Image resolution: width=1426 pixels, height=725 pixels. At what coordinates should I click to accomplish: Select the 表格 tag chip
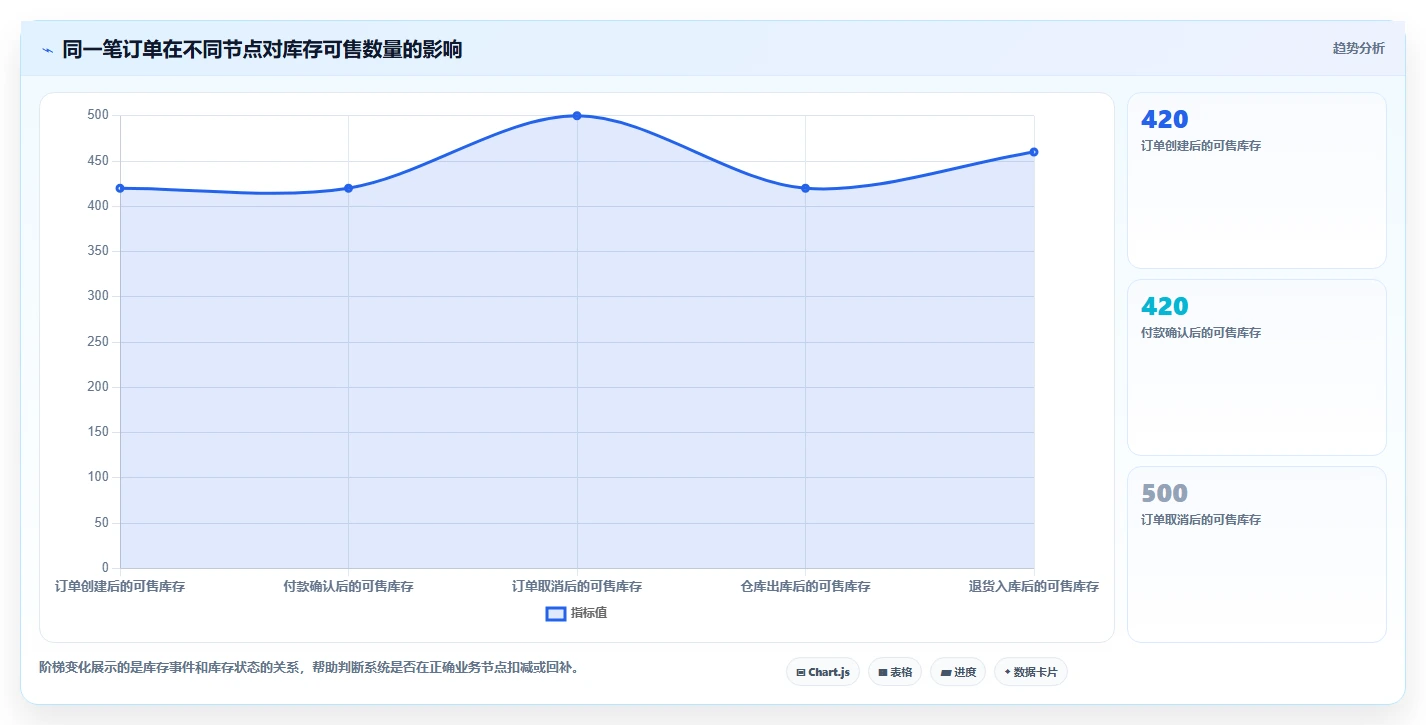pos(895,672)
